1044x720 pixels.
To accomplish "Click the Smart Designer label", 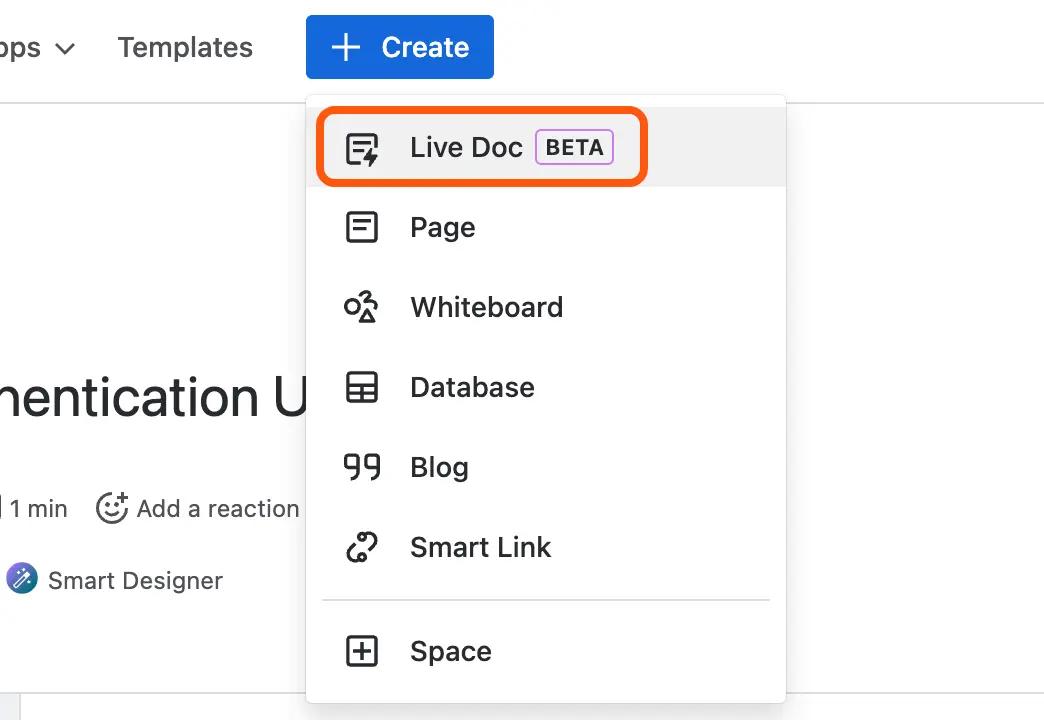I will (135, 580).
